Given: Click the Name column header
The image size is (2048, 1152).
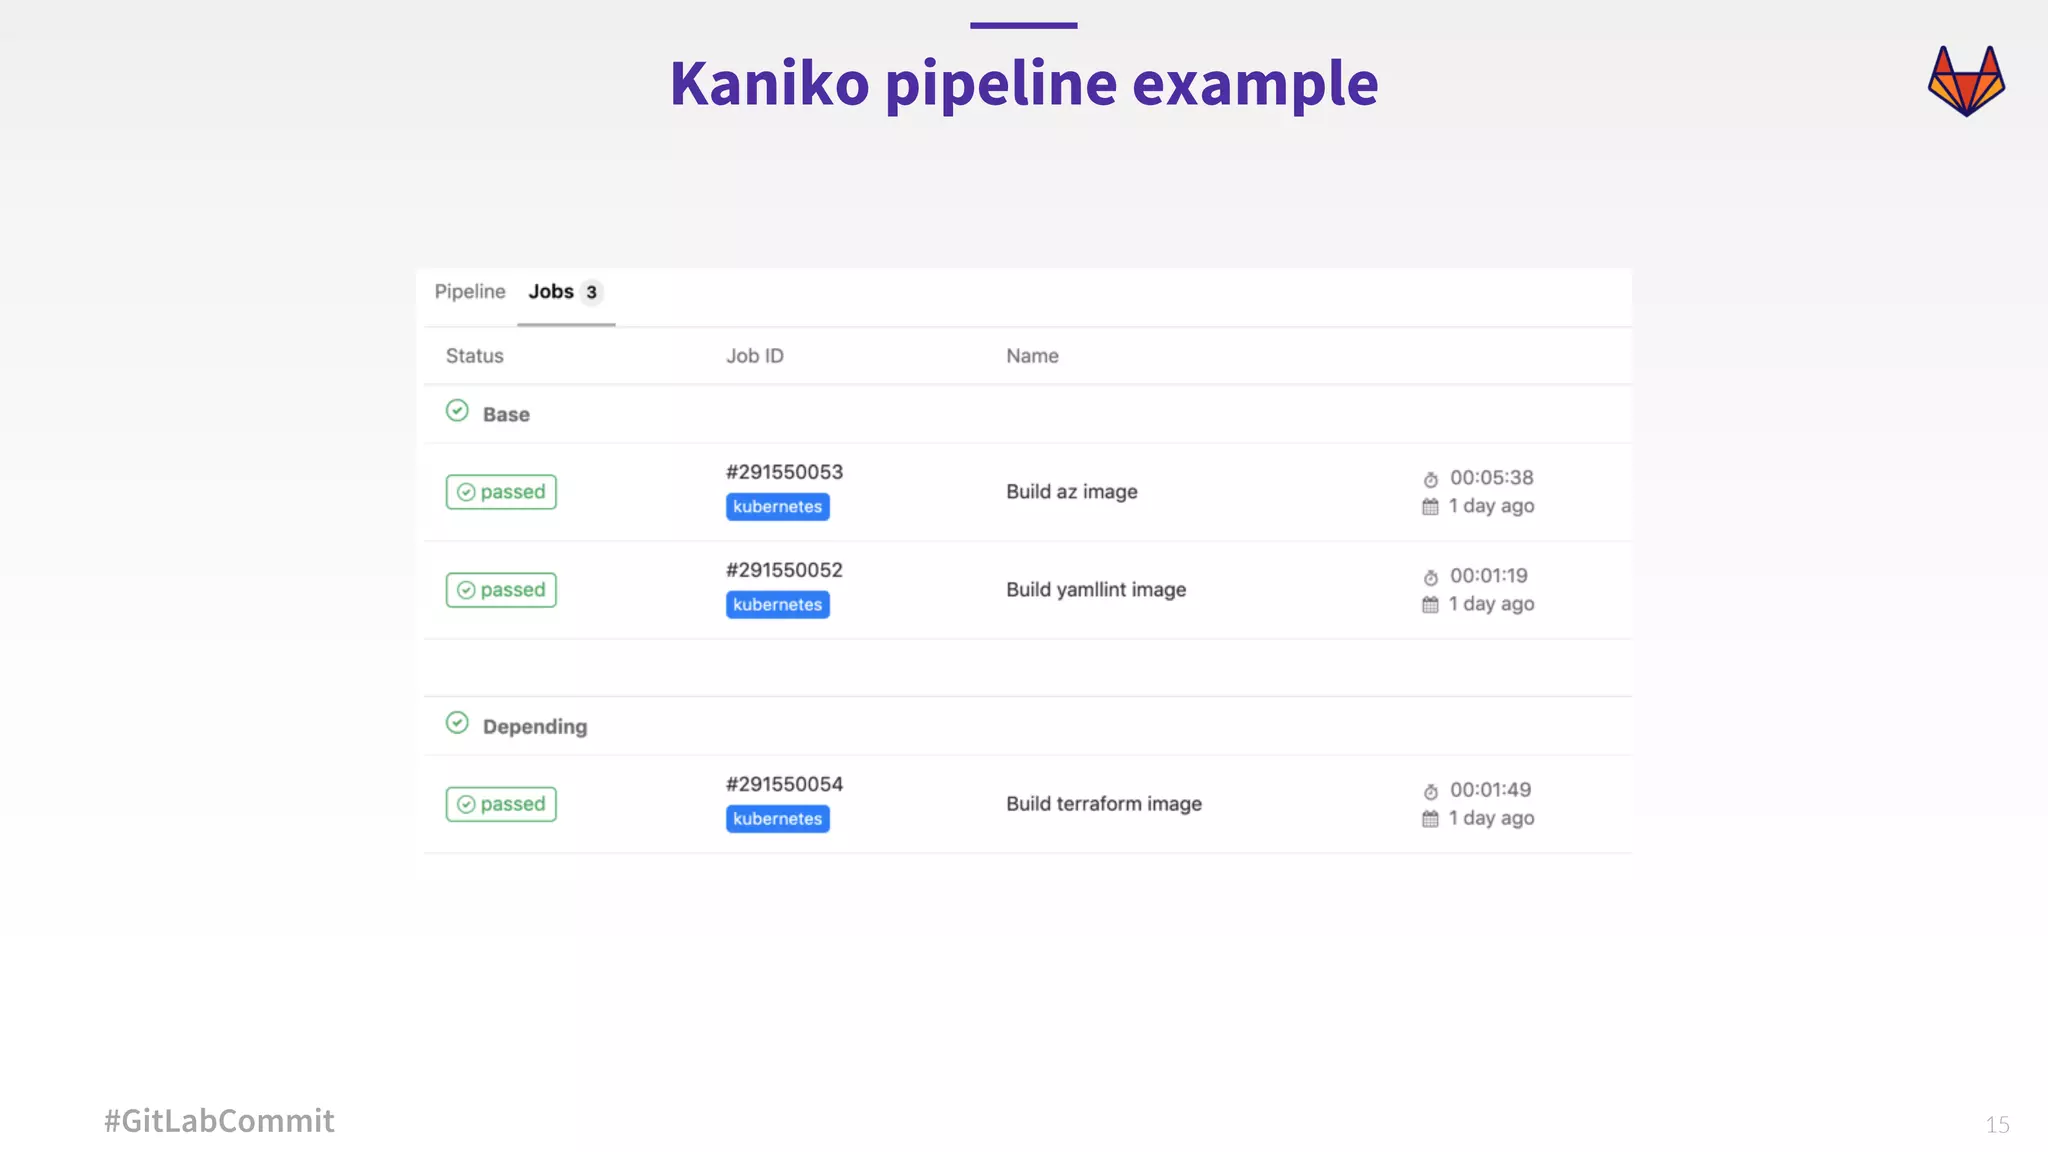Looking at the screenshot, I should (x=1032, y=356).
